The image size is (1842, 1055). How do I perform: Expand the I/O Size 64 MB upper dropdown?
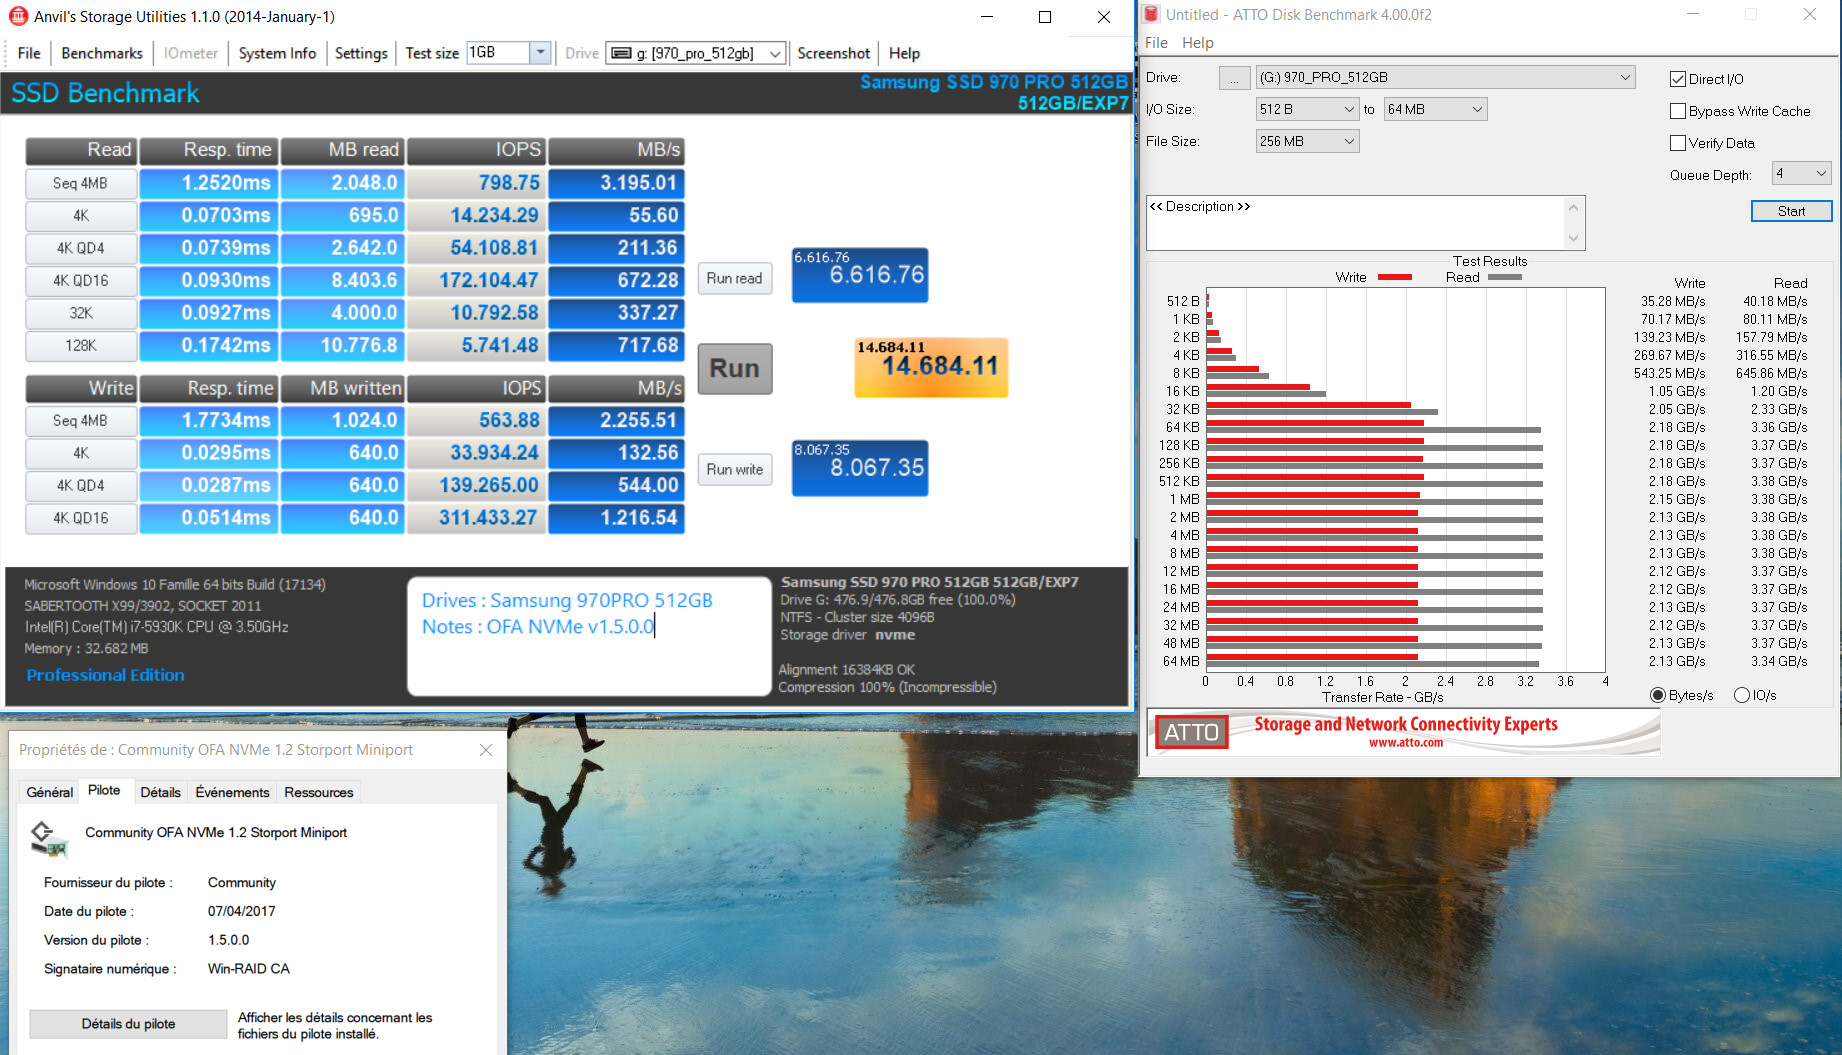(1477, 109)
